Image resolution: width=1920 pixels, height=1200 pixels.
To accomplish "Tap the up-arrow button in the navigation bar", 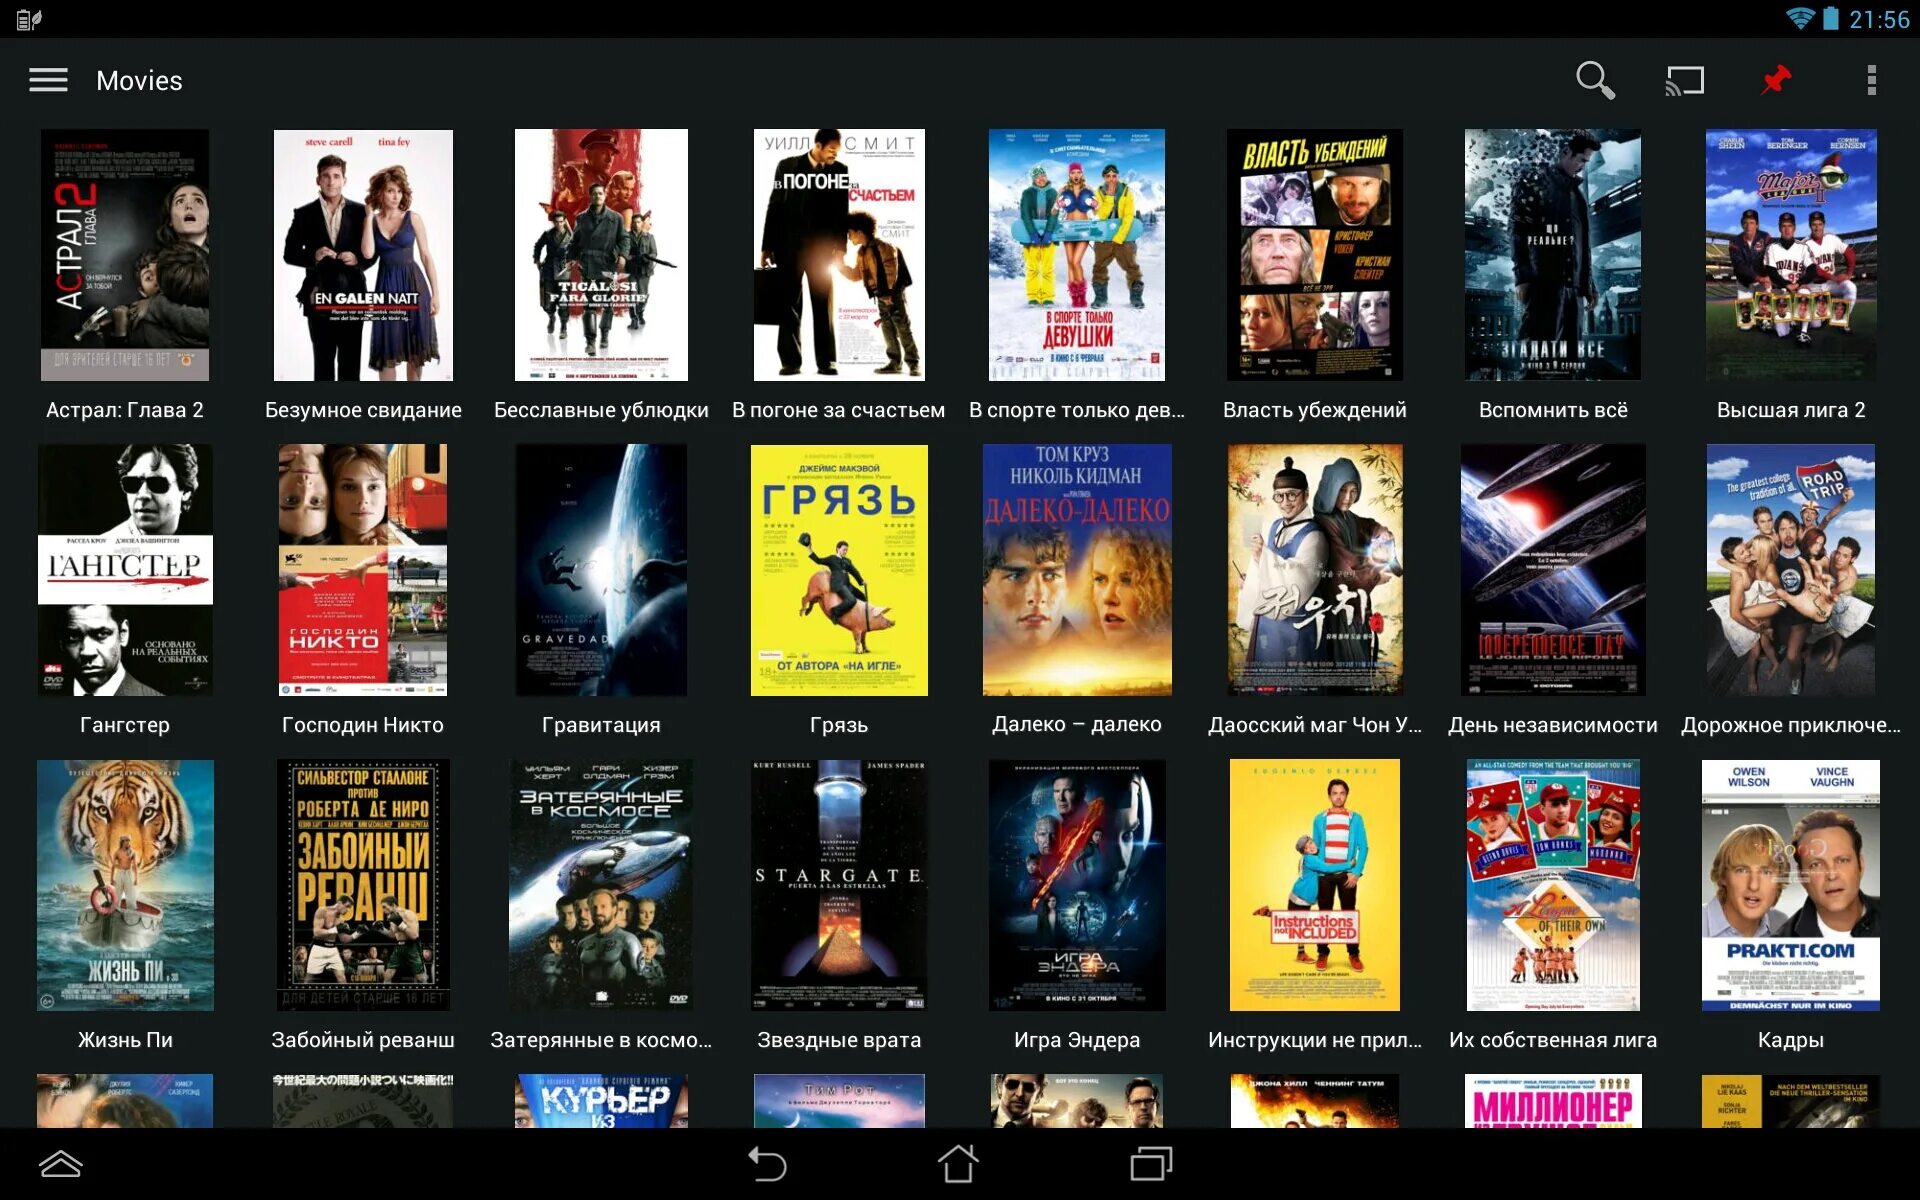I will click(x=60, y=1164).
